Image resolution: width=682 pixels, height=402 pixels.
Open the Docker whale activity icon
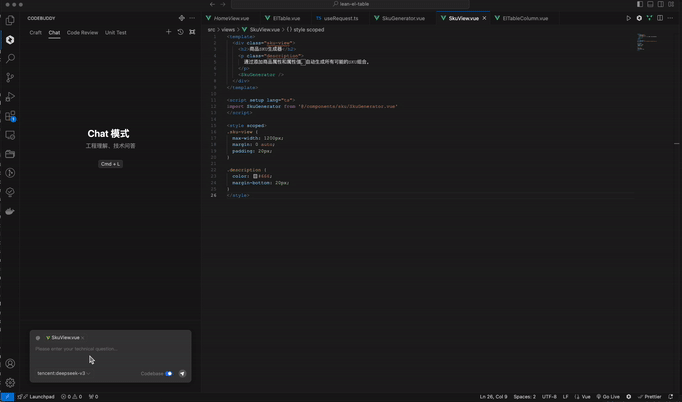(x=10, y=211)
